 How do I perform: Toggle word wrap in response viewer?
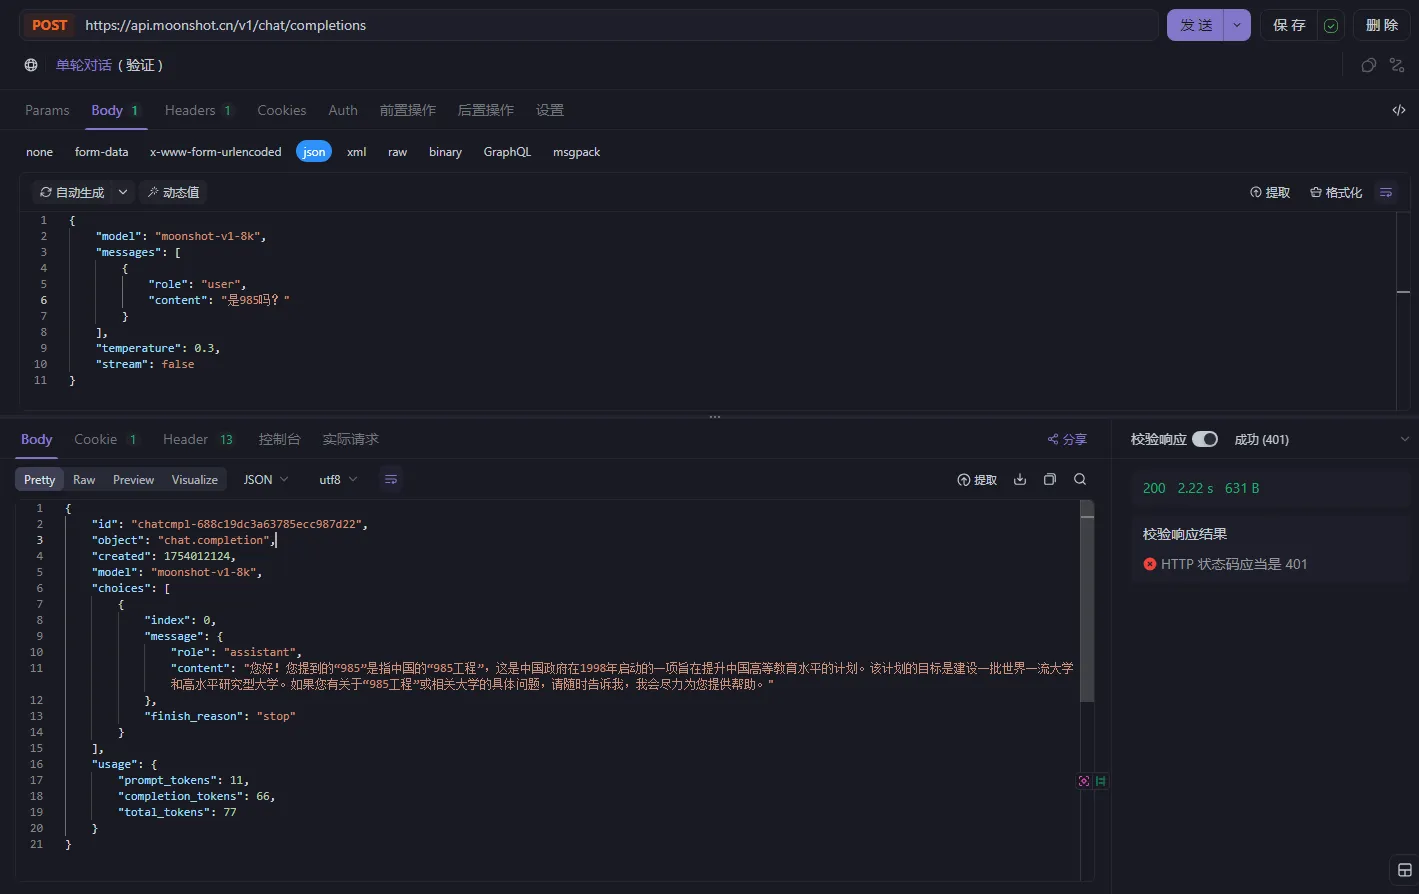[391, 480]
